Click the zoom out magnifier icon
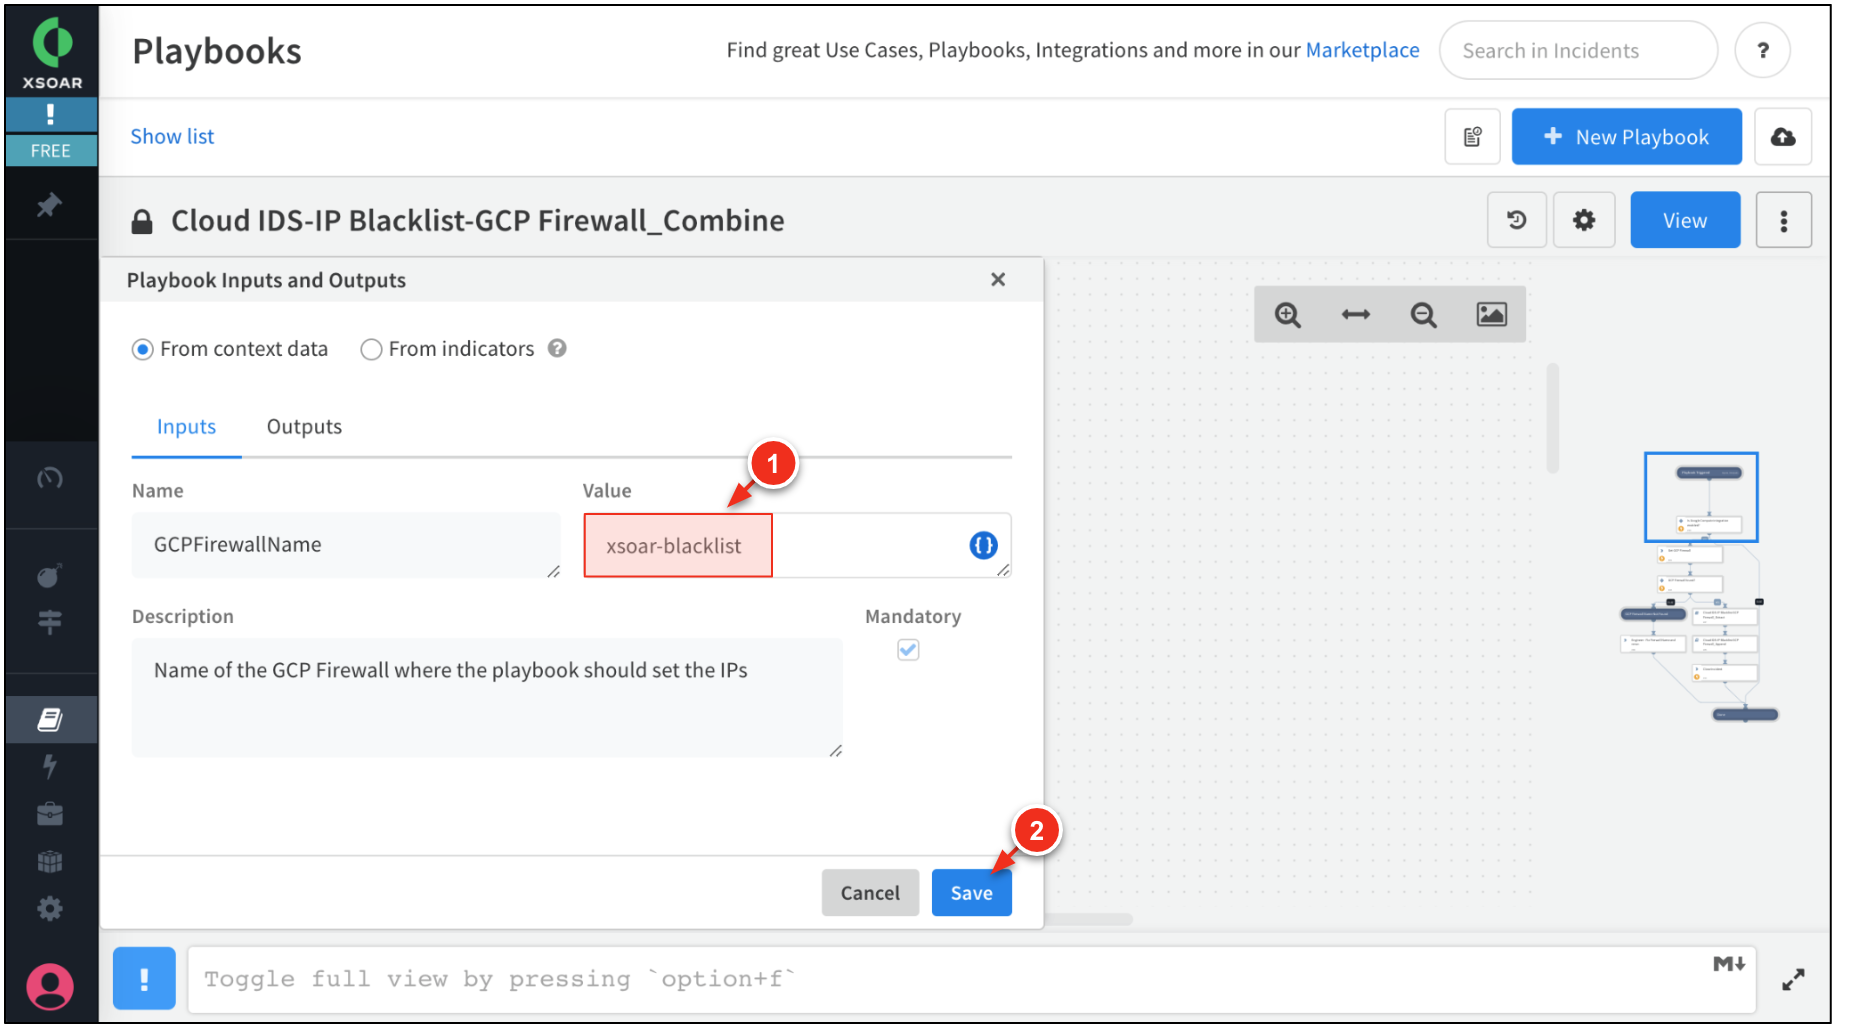The height and width of the screenshot is (1030, 1870). 1423,315
